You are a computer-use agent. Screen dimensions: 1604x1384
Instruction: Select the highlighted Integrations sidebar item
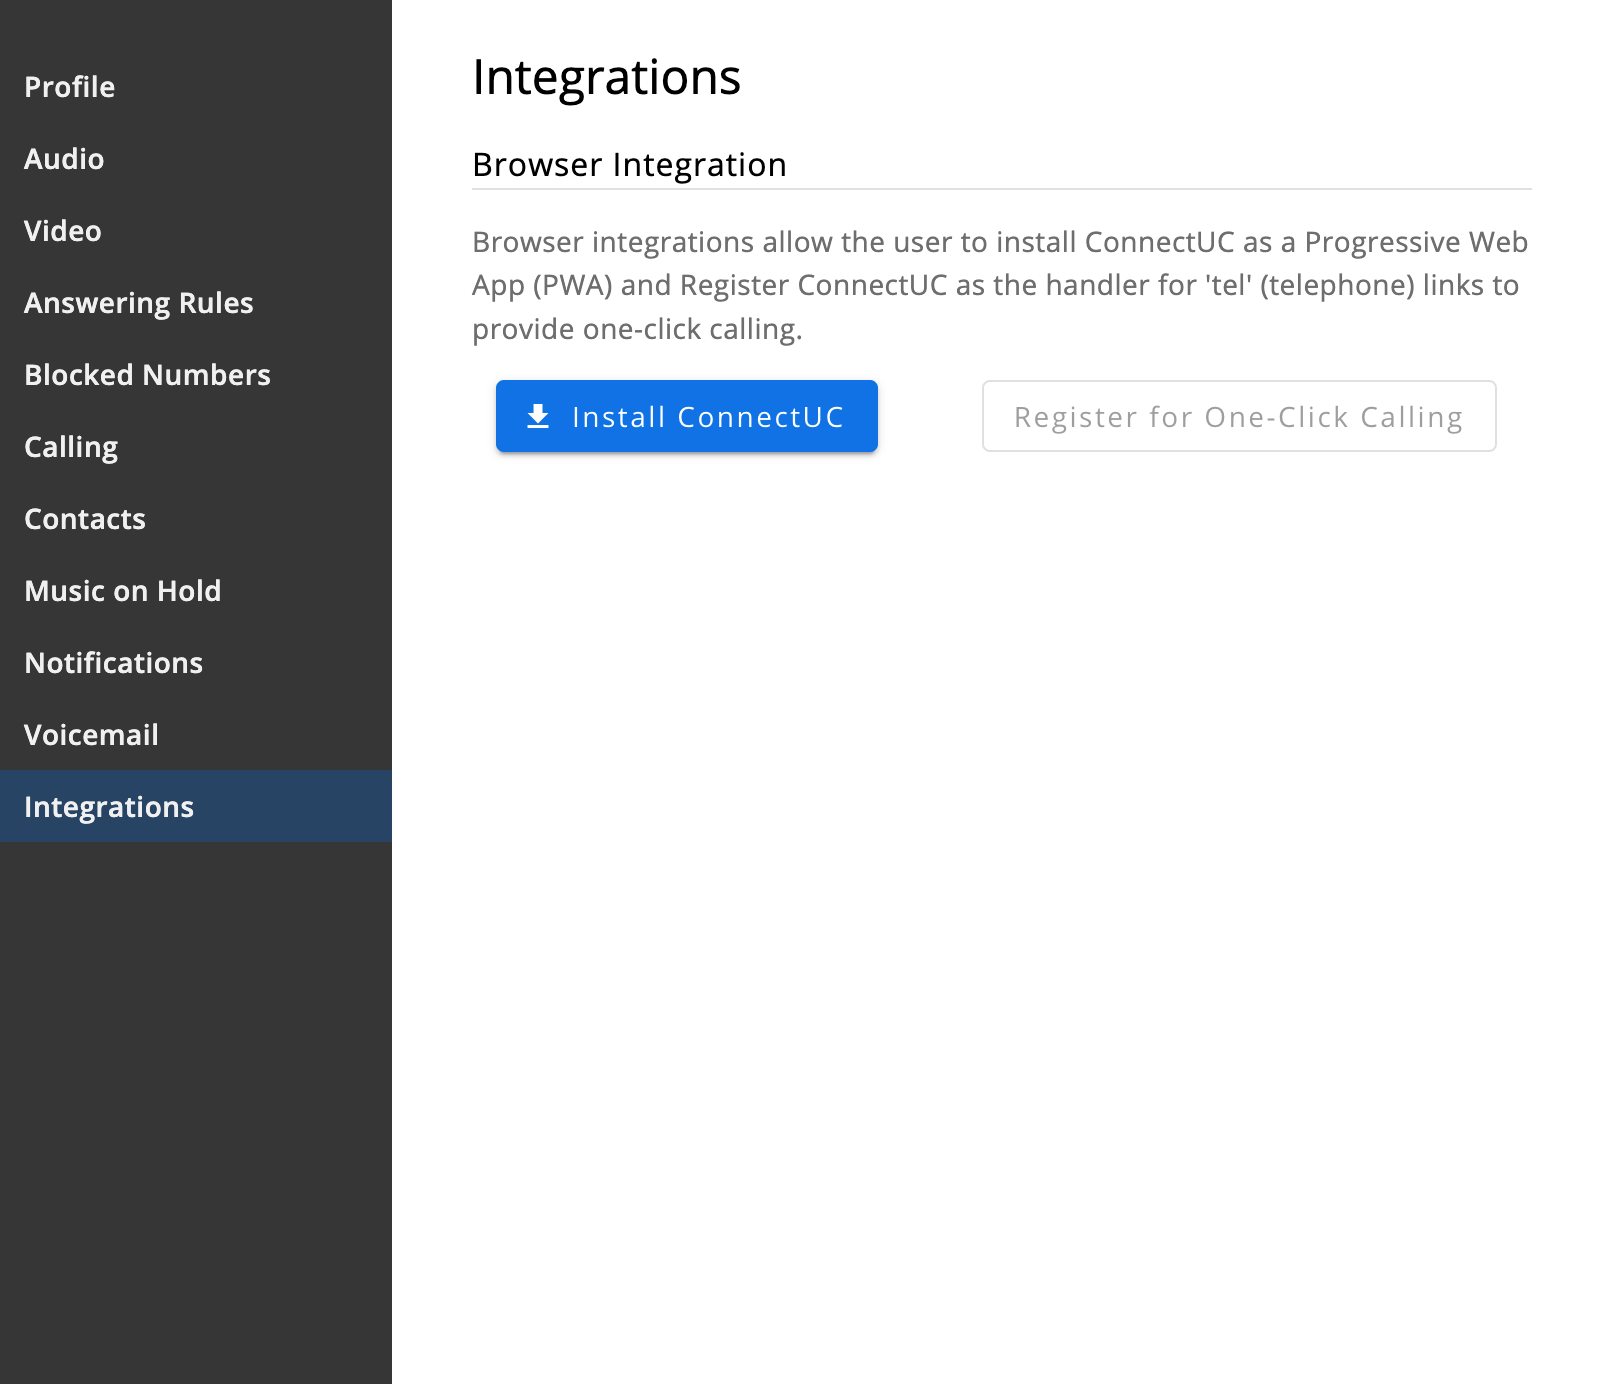click(109, 807)
